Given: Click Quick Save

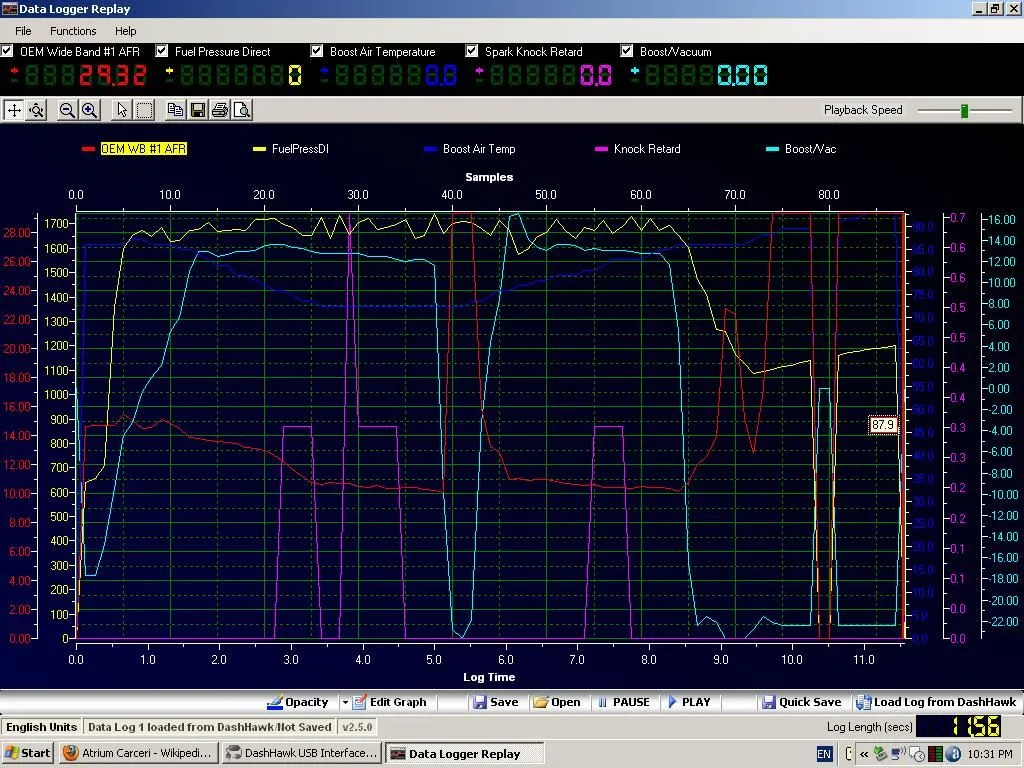Looking at the screenshot, I should click(801, 702).
